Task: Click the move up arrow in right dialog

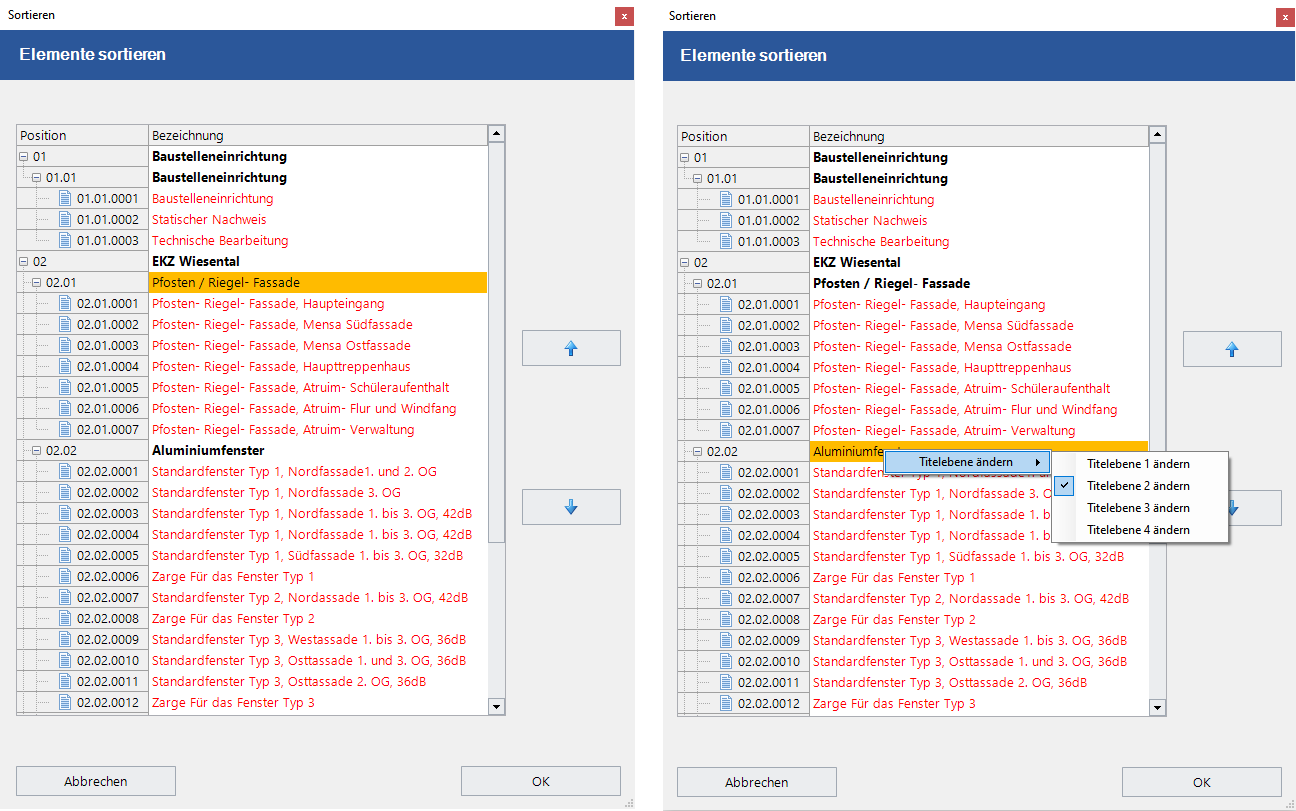Action: coord(1232,349)
